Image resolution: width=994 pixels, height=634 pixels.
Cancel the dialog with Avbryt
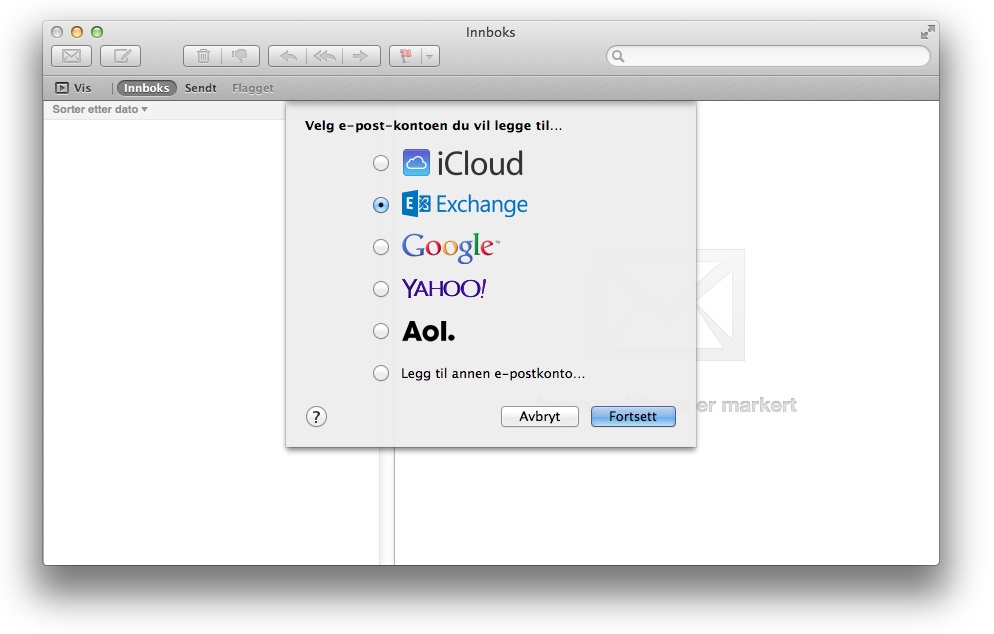tap(539, 417)
